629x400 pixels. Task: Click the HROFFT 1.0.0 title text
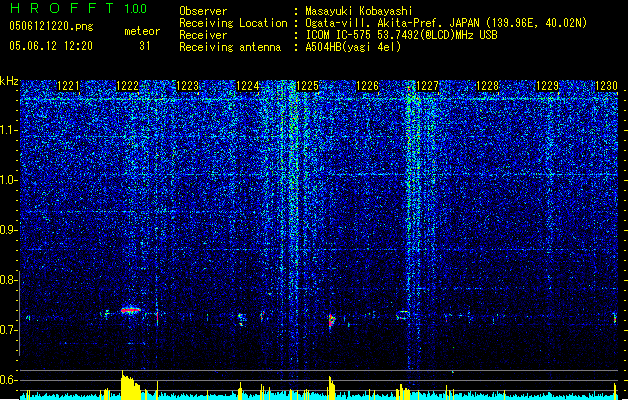tap(79, 8)
